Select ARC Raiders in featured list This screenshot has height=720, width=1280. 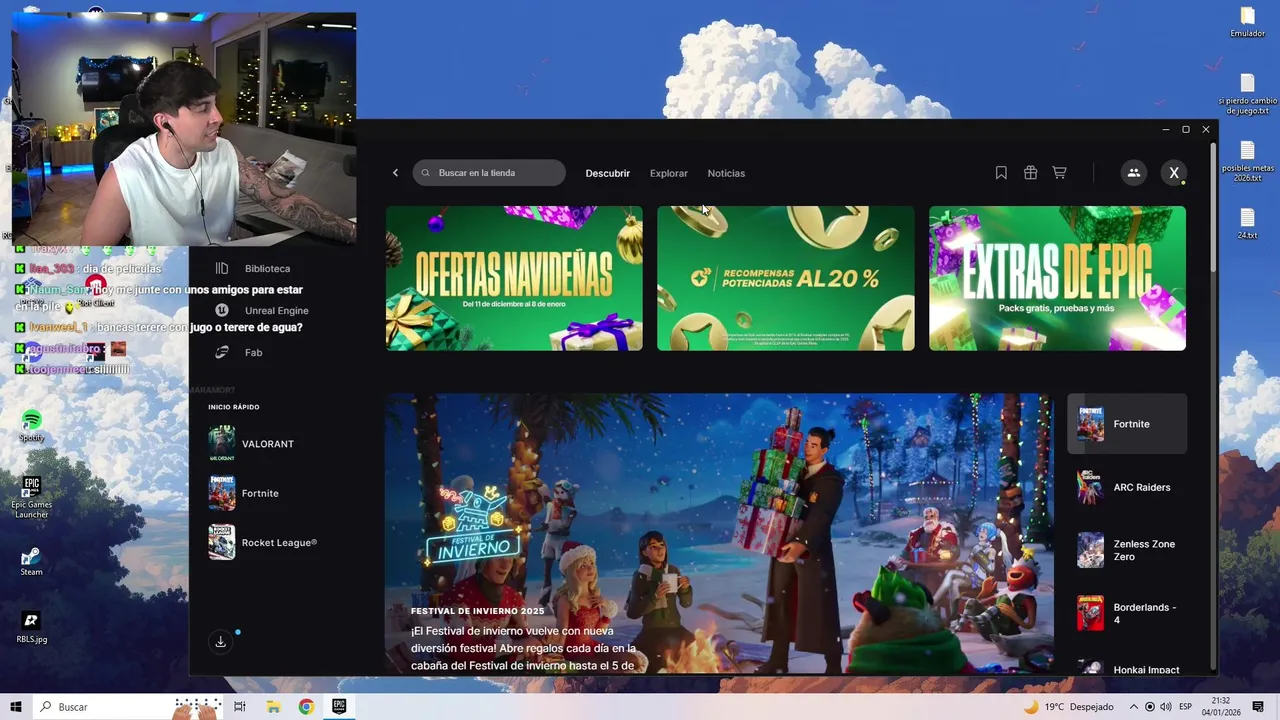pos(1127,488)
